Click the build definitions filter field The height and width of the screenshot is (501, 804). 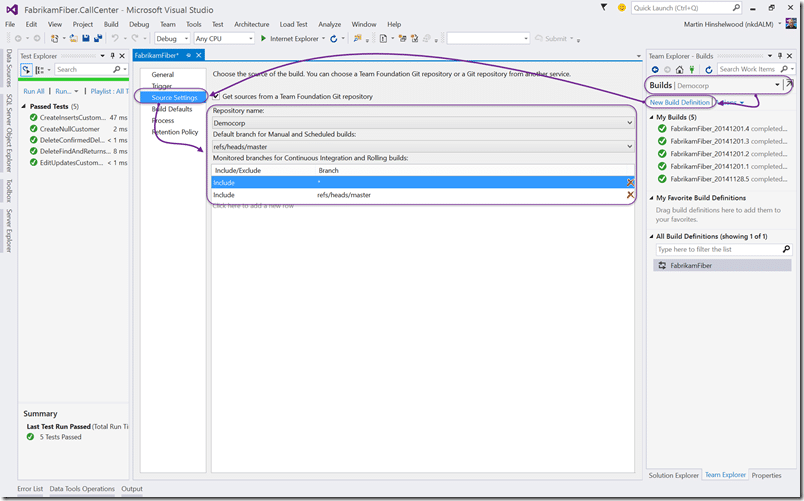coord(723,249)
